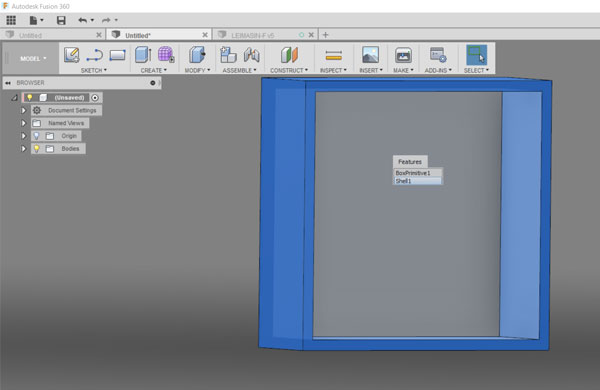This screenshot has height=390, width=600.
Task: Select Insert image icon
Action: click(x=370, y=55)
